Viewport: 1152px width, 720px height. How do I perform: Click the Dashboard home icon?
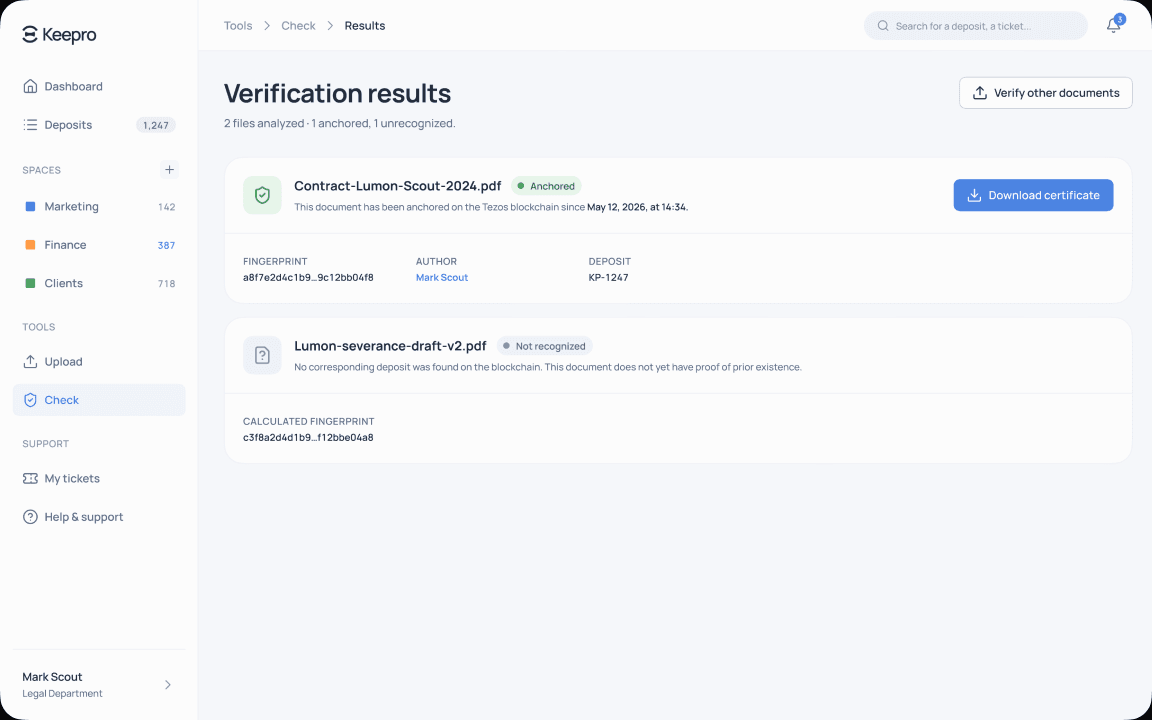[30, 86]
